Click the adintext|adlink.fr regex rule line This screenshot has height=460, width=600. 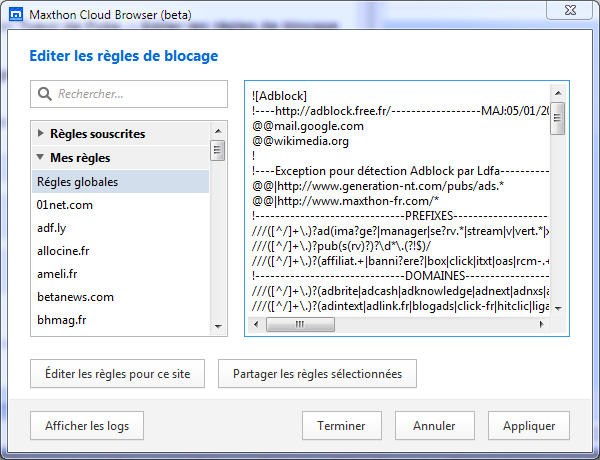(400, 306)
